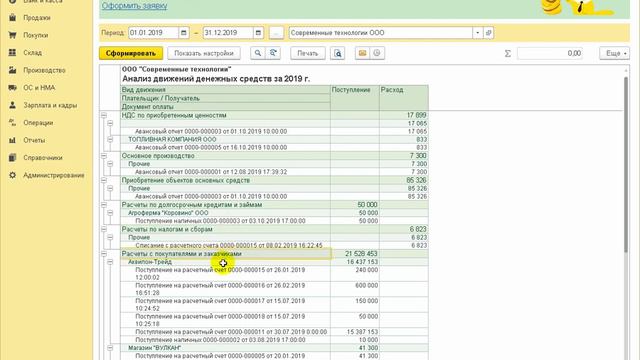This screenshot has width=640, height=360.
Task: Collapse the Авалон-Трейд subgroup
Action: tap(110, 262)
